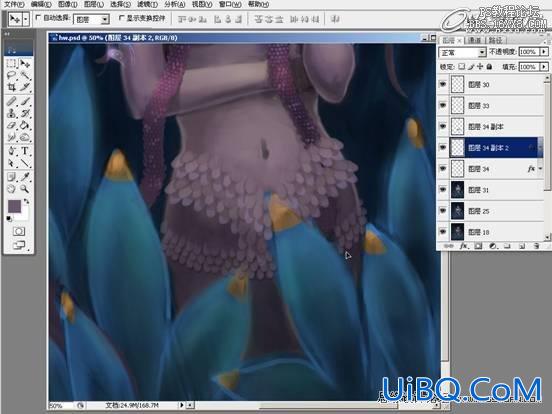Select the Hand tool
The image size is (552, 414).
pos(12,189)
